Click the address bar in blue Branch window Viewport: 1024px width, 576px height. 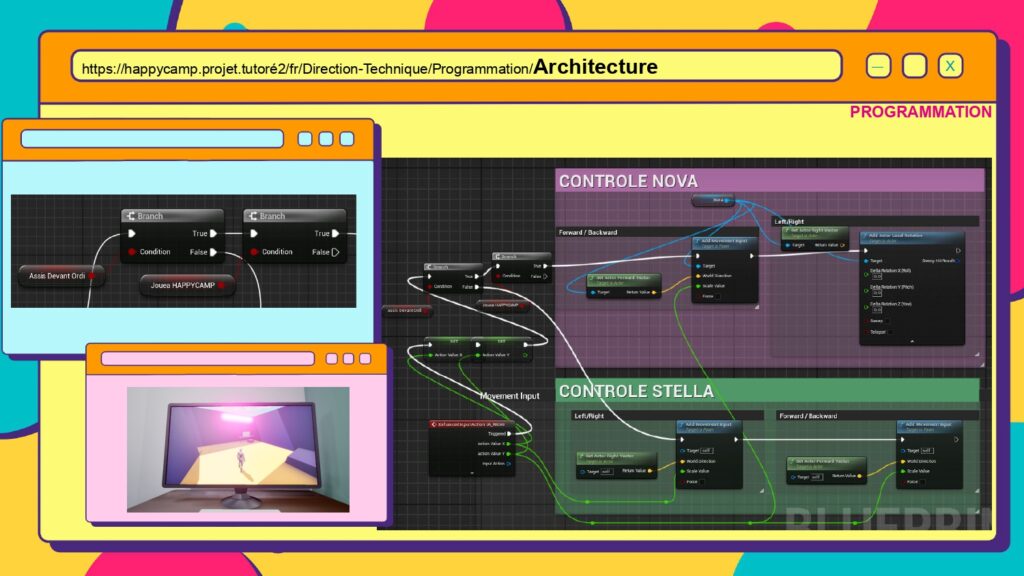point(152,138)
